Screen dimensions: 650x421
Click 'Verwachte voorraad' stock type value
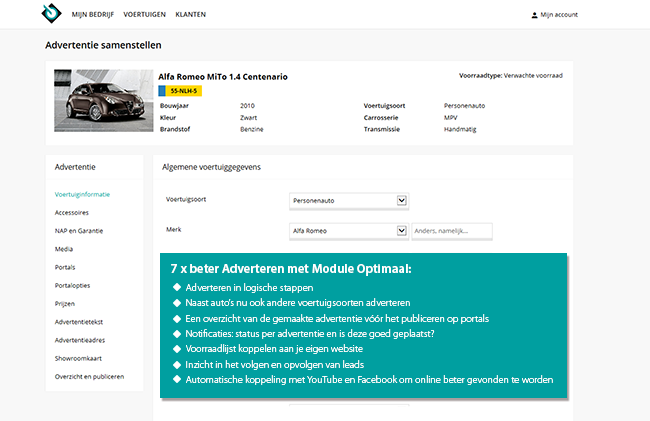click(x=534, y=75)
